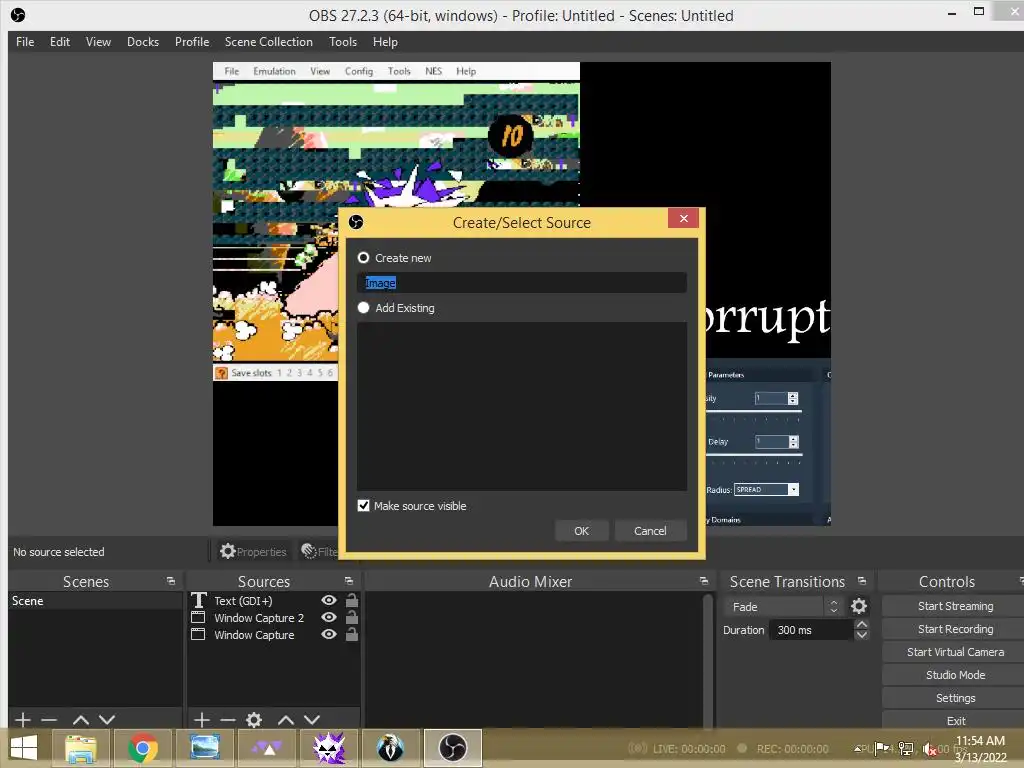The image size is (1024, 768).
Task: Select the Scene entry in Scenes list
Action: pyautogui.click(x=95, y=601)
